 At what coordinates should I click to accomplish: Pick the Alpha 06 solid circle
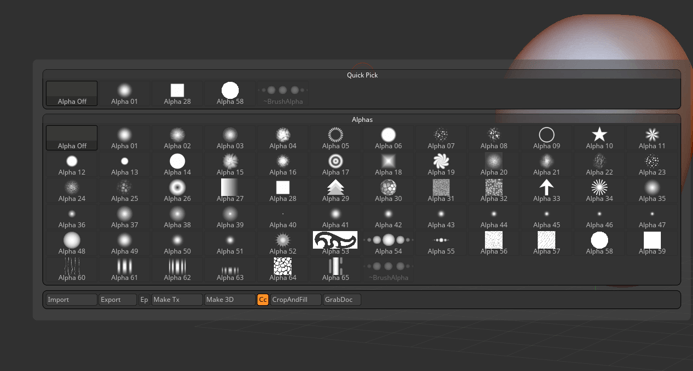pos(388,138)
